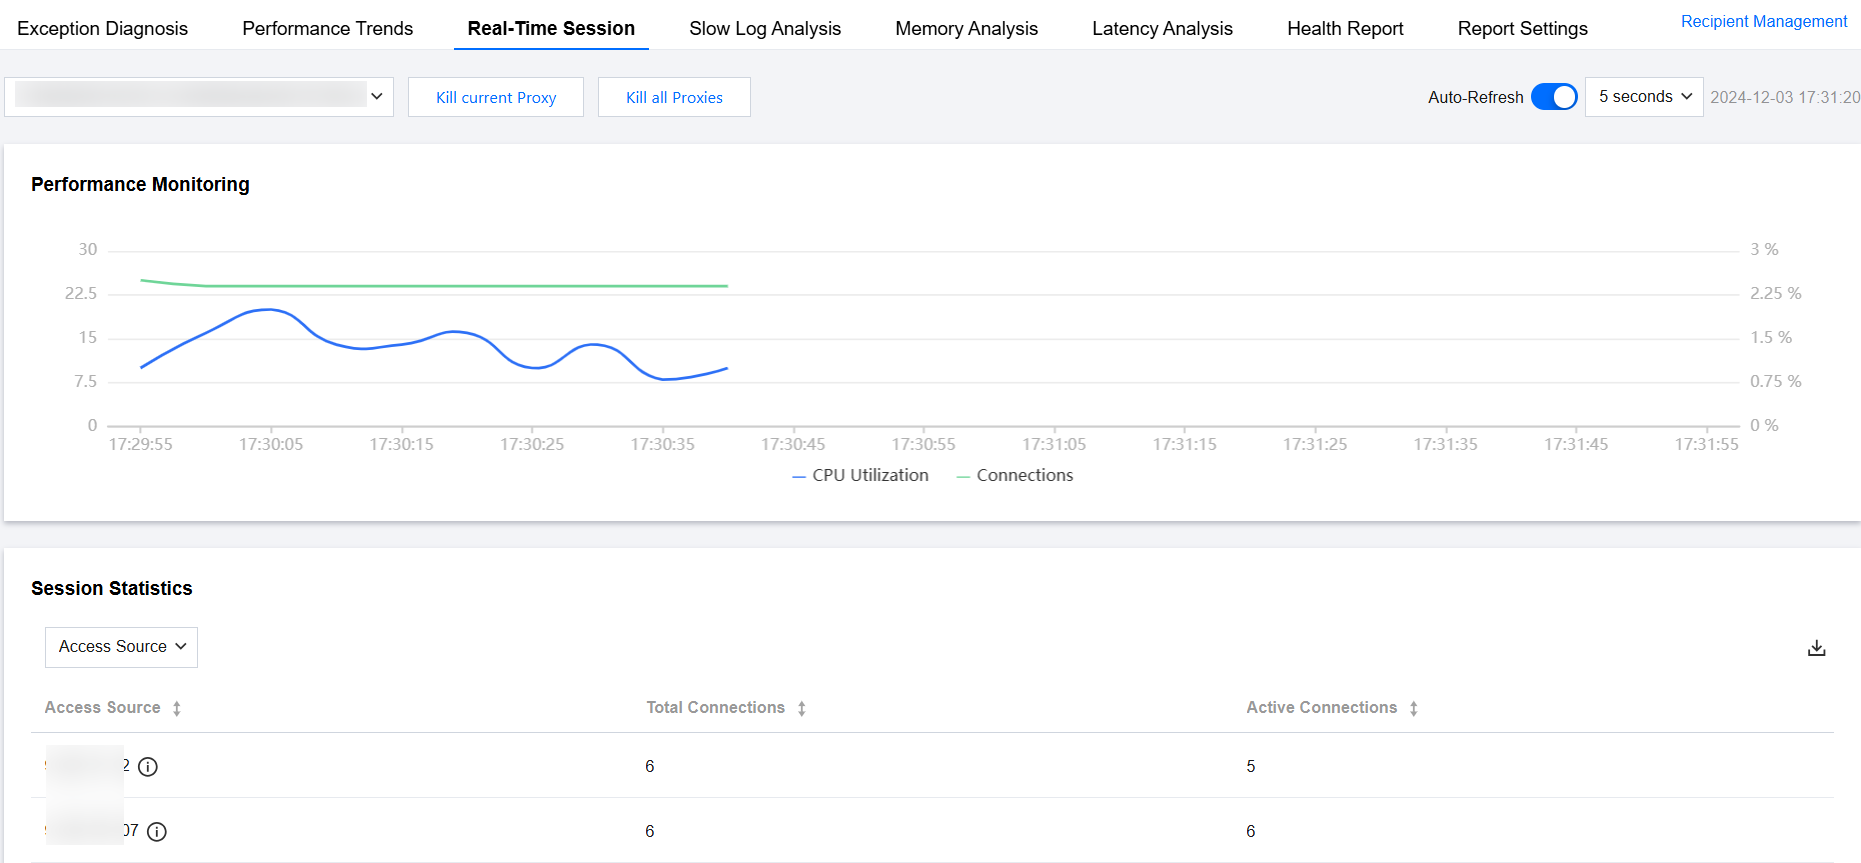Click info icon beside second access source
Screen dimensions: 1861x863
click(x=157, y=832)
